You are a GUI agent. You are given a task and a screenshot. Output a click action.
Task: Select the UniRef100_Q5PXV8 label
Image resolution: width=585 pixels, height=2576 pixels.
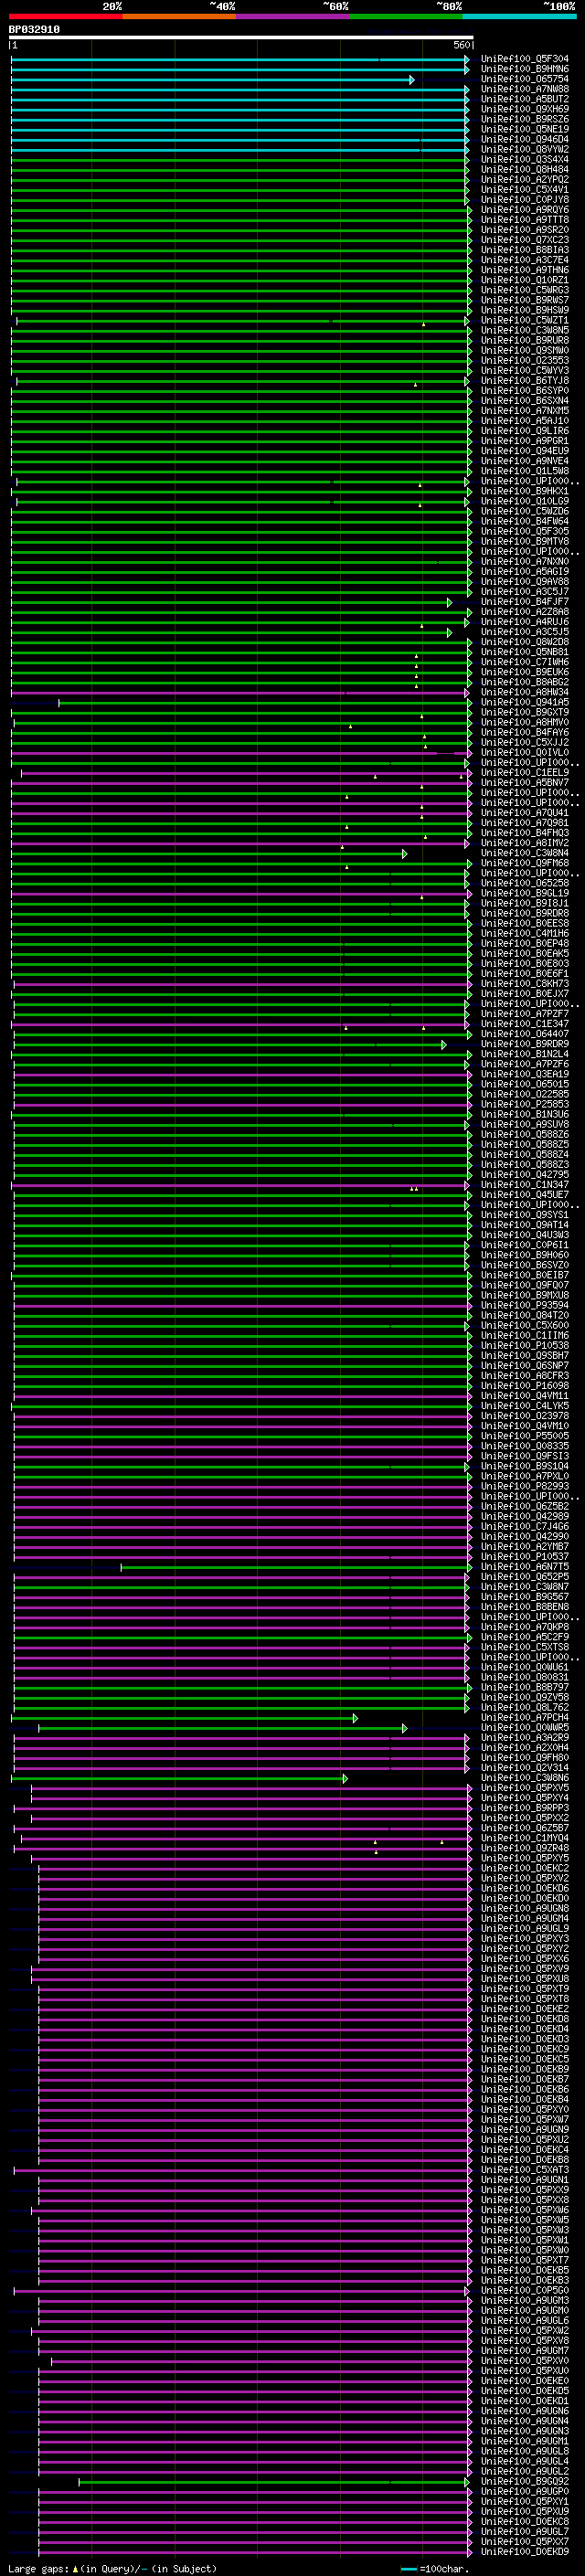pyautogui.click(x=525, y=2340)
